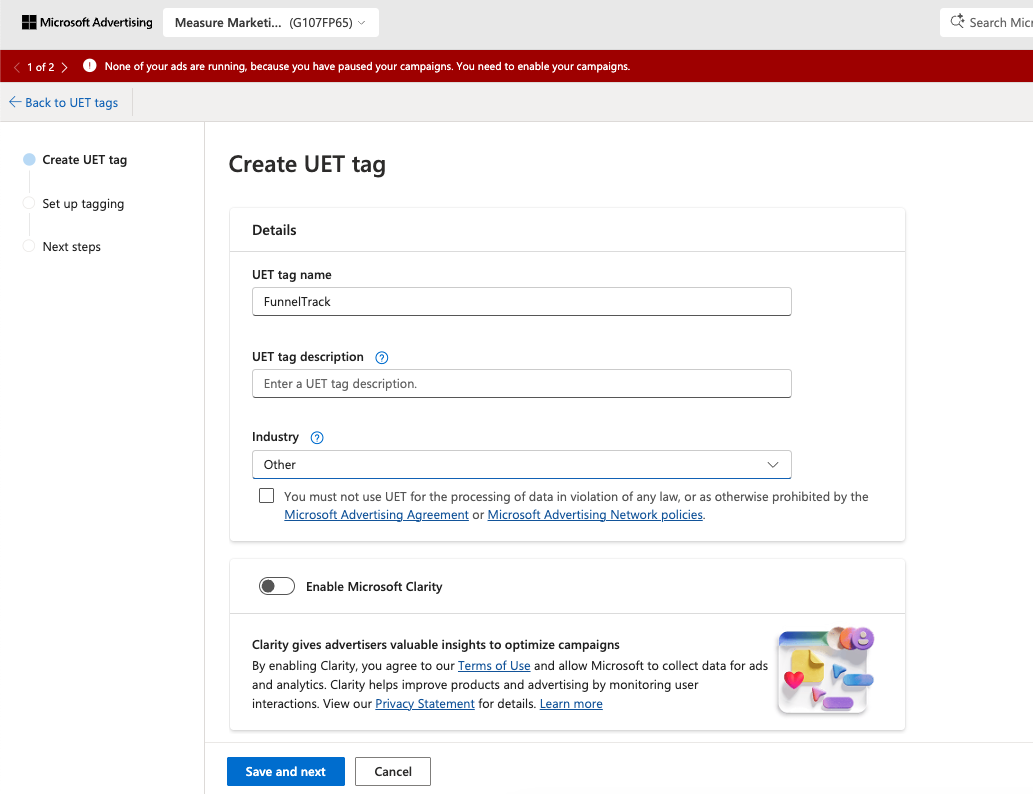
Task: Click the Clarity illustration image
Action: click(x=825, y=671)
